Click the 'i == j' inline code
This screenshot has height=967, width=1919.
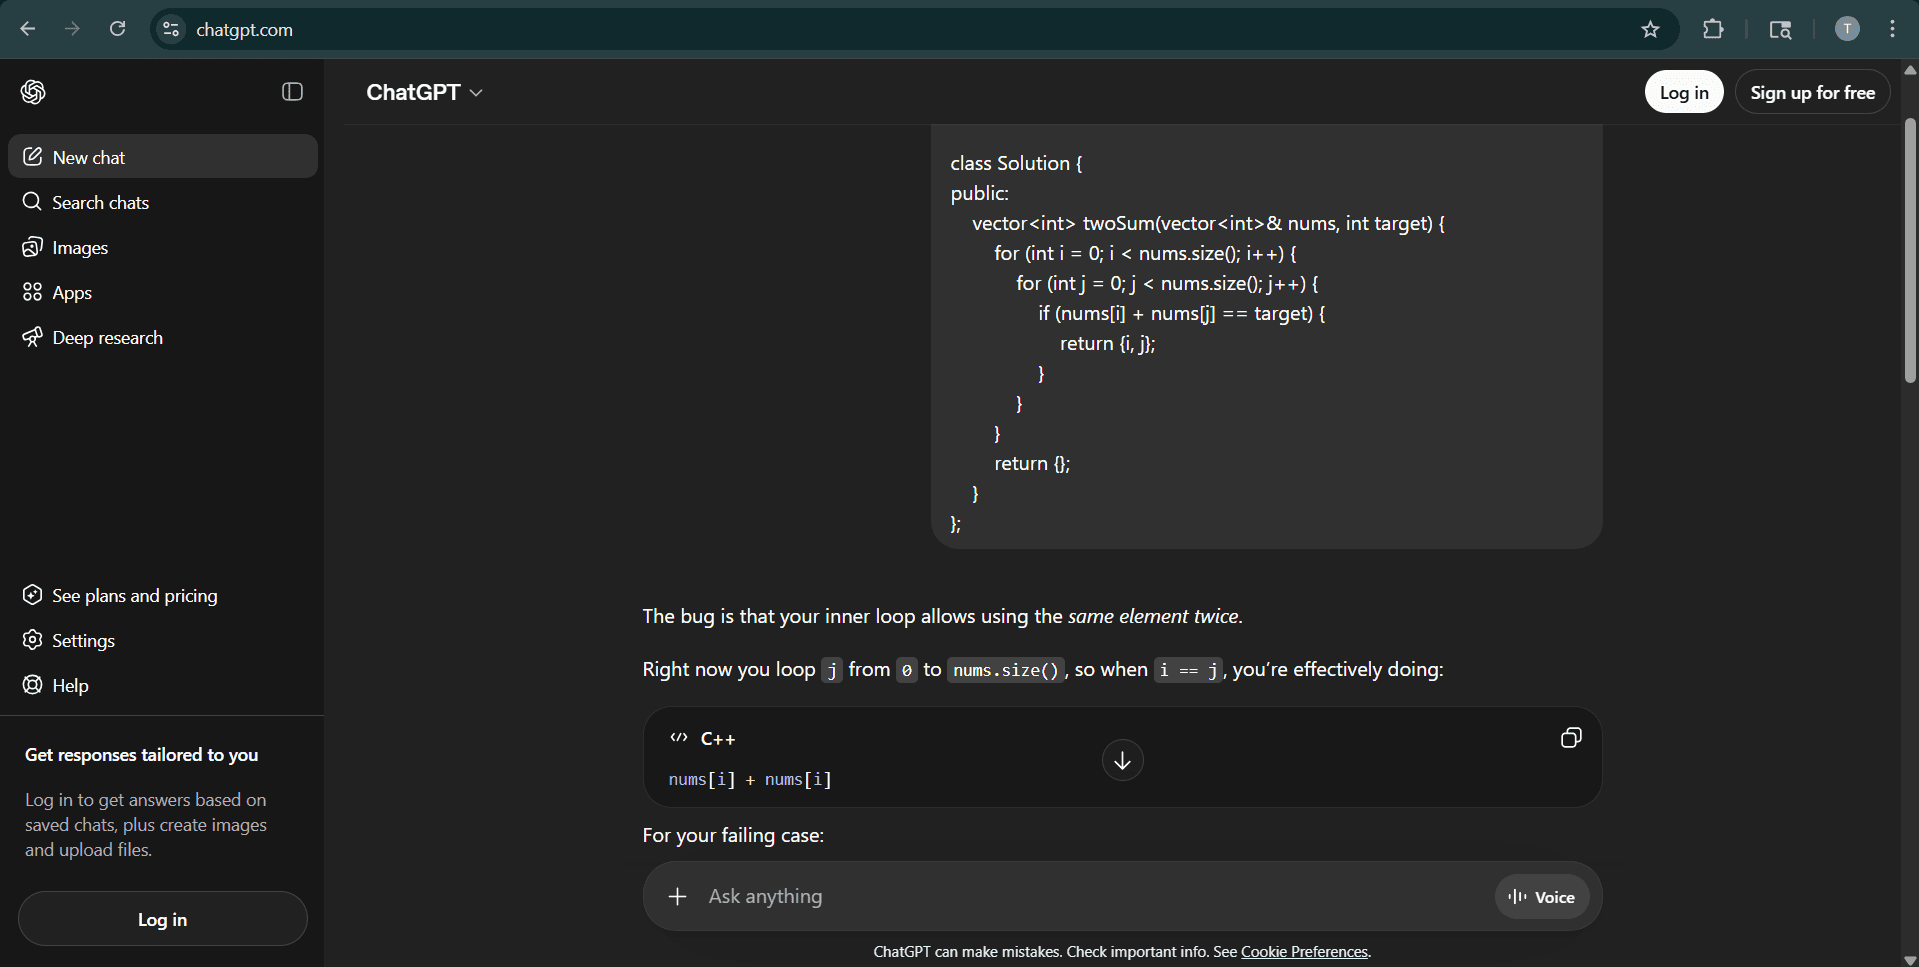click(1188, 670)
